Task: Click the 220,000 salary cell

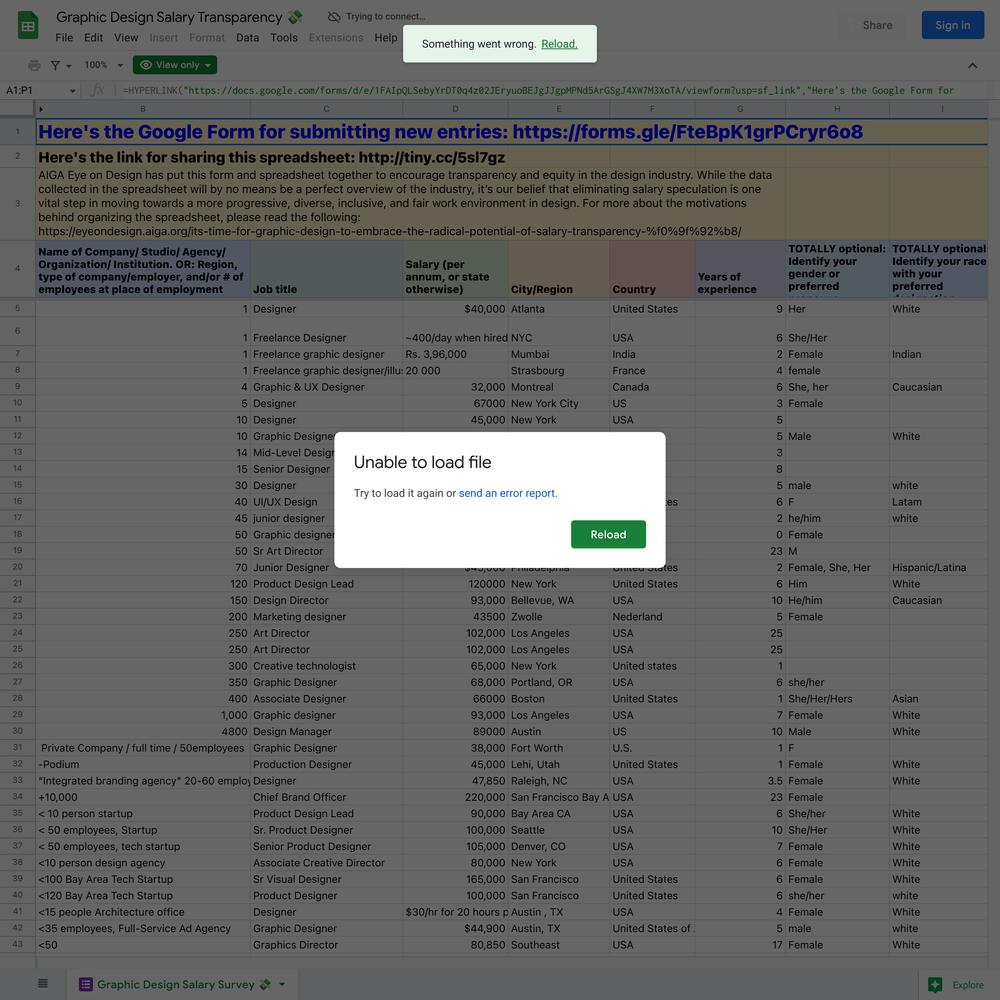Action: click(x=455, y=797)
